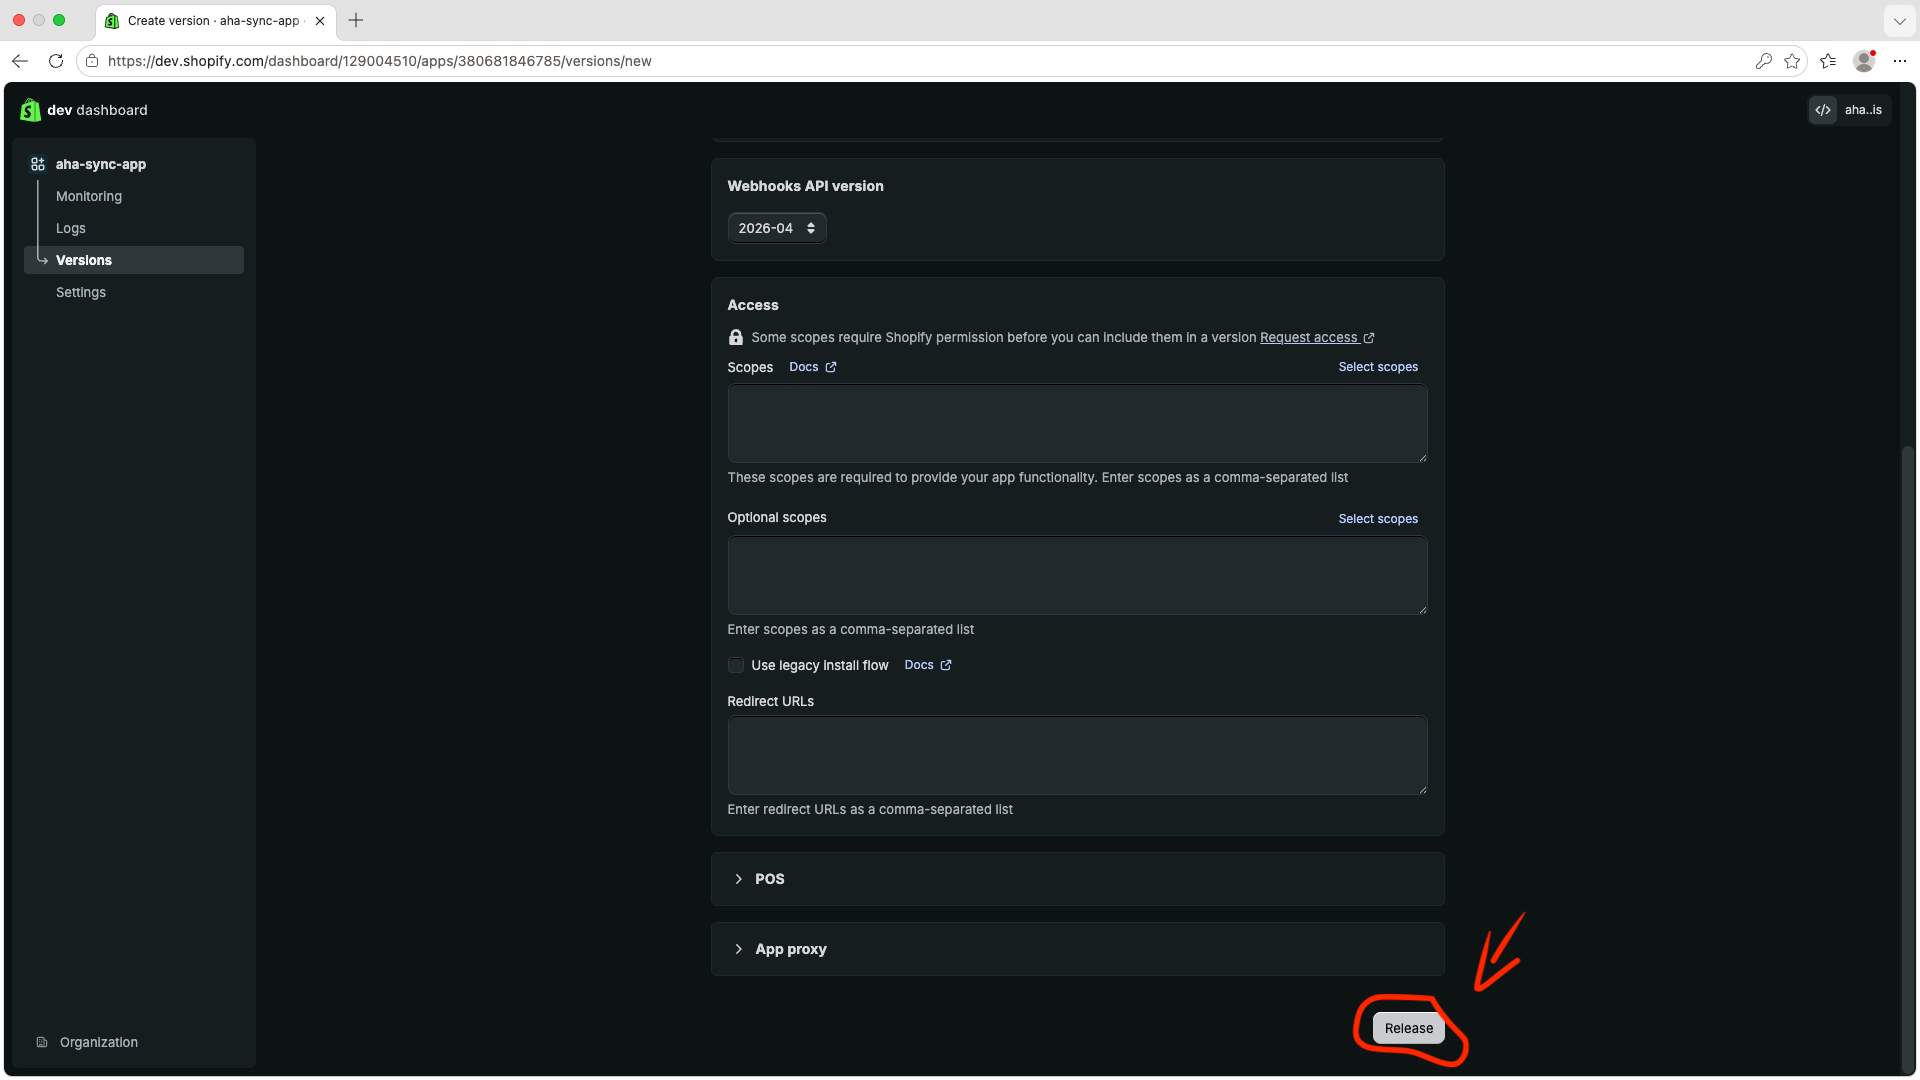
Task: Open the Webhooks API version 2026-04 dropdown
Action: [777, 228]
